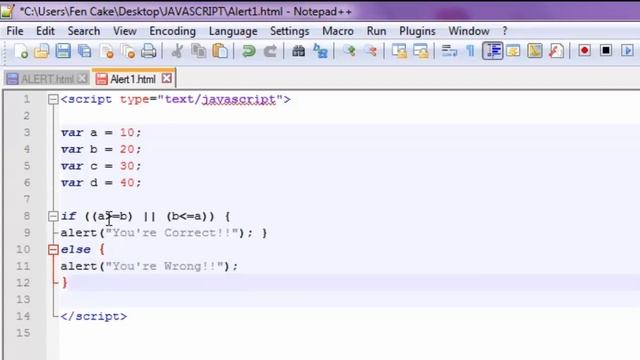Open the Replace toolbar icon

tap(320, 51)
